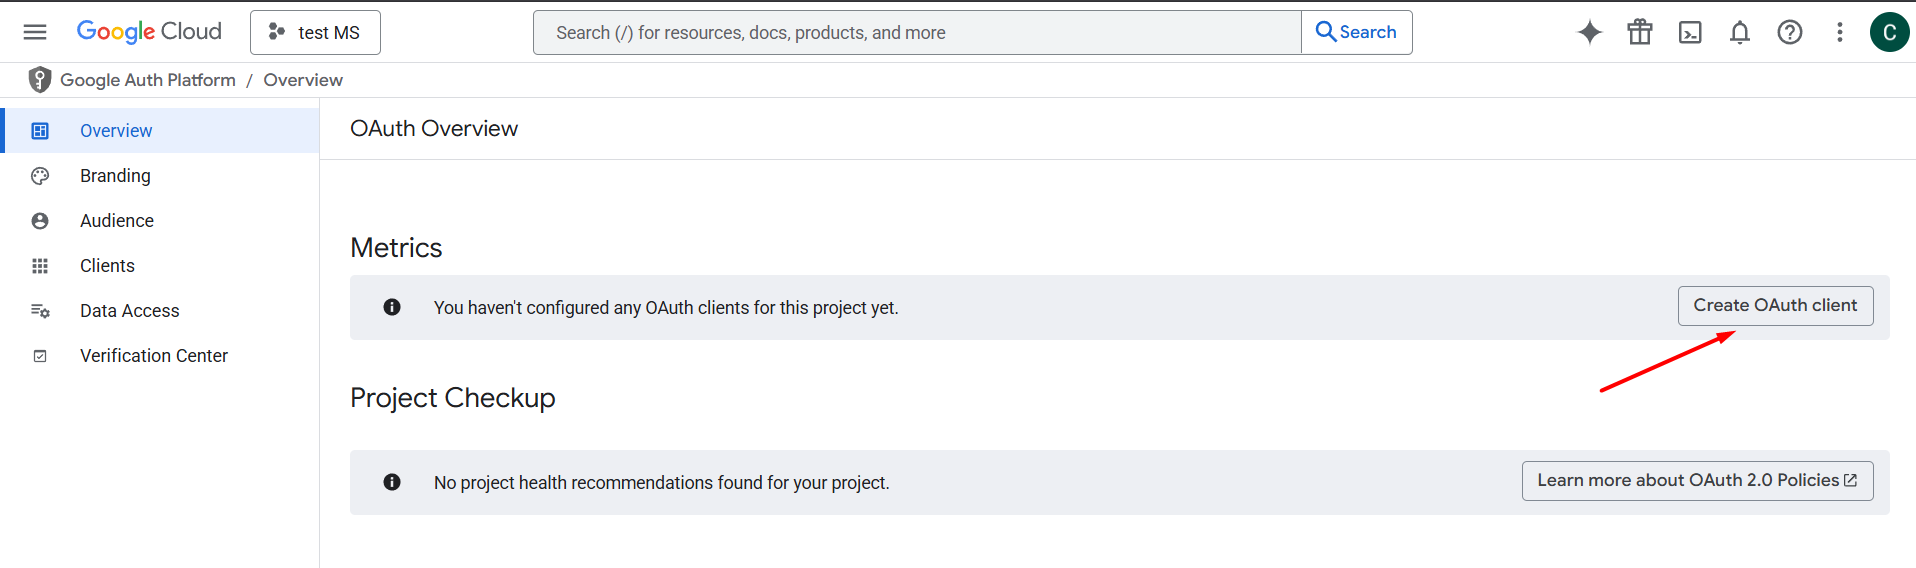Open the test MS project picker
The width and height of the screenshot is (1916, 568).
(x=315, y=32)
